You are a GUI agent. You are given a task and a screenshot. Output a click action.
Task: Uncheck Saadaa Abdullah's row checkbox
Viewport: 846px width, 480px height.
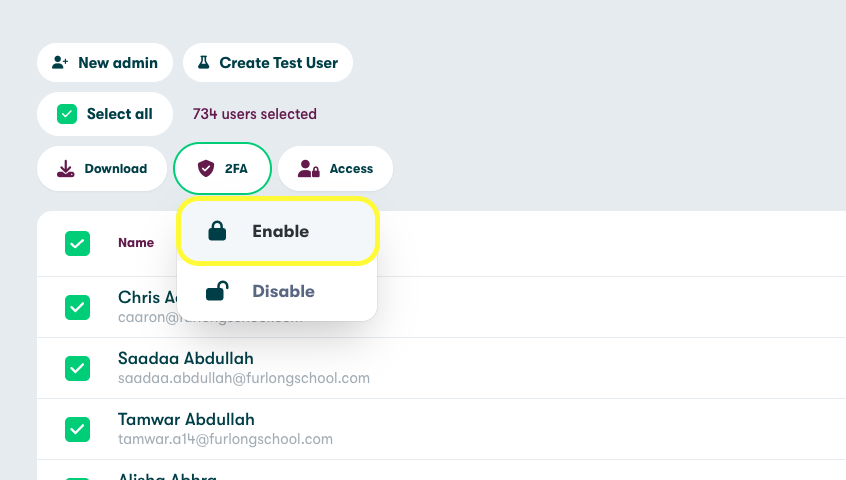77,368
